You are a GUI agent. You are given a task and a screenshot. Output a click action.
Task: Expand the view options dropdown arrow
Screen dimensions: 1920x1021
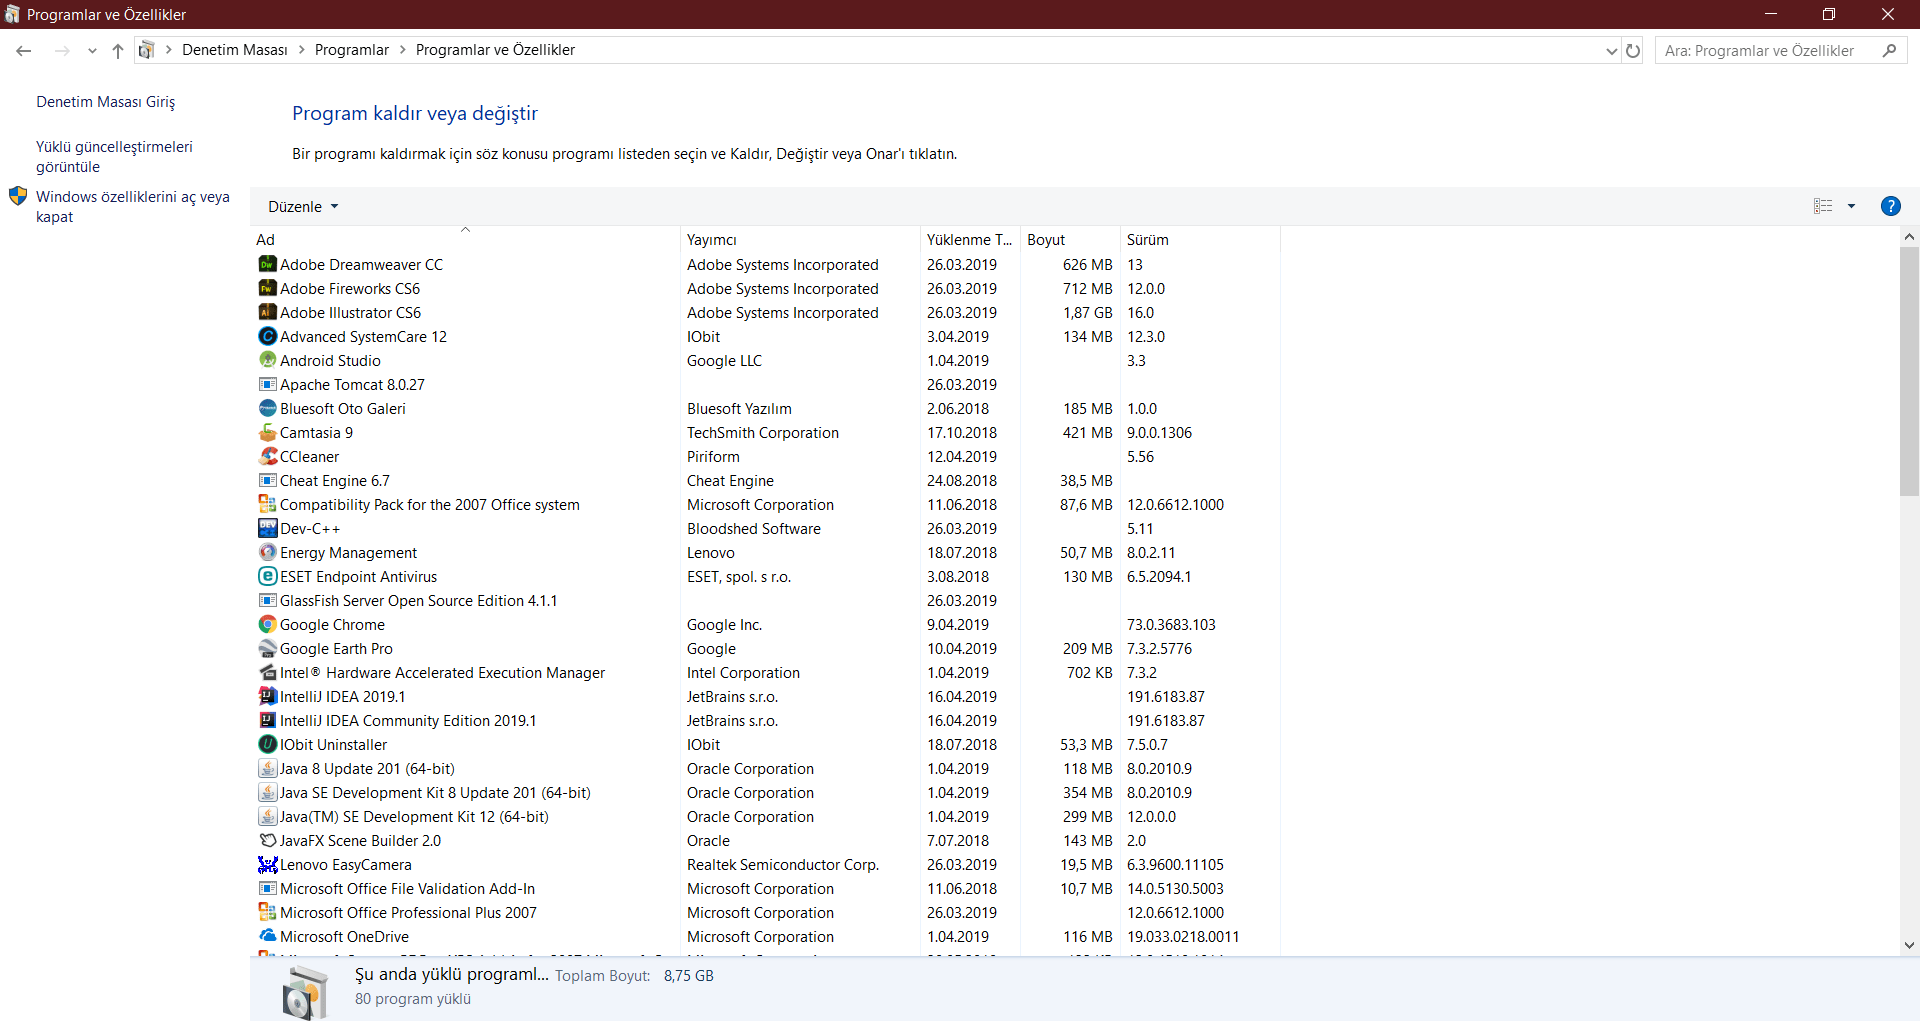1851,206
